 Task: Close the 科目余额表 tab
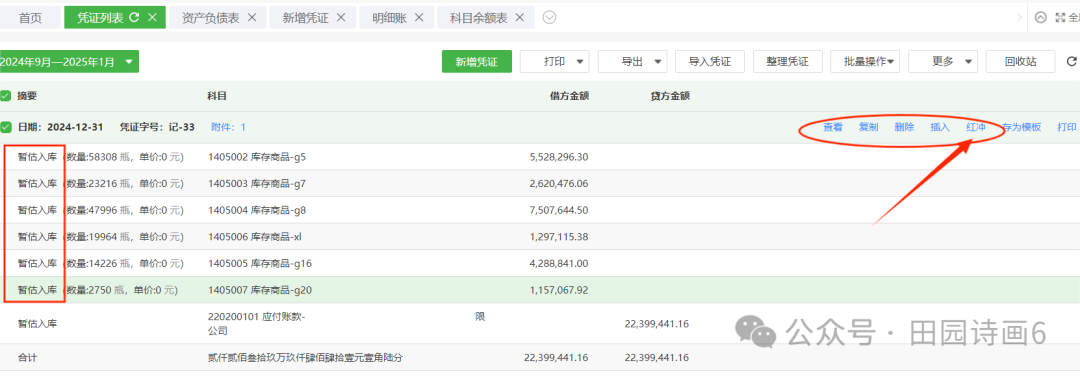pyautogui.click(x=520, y=18)
